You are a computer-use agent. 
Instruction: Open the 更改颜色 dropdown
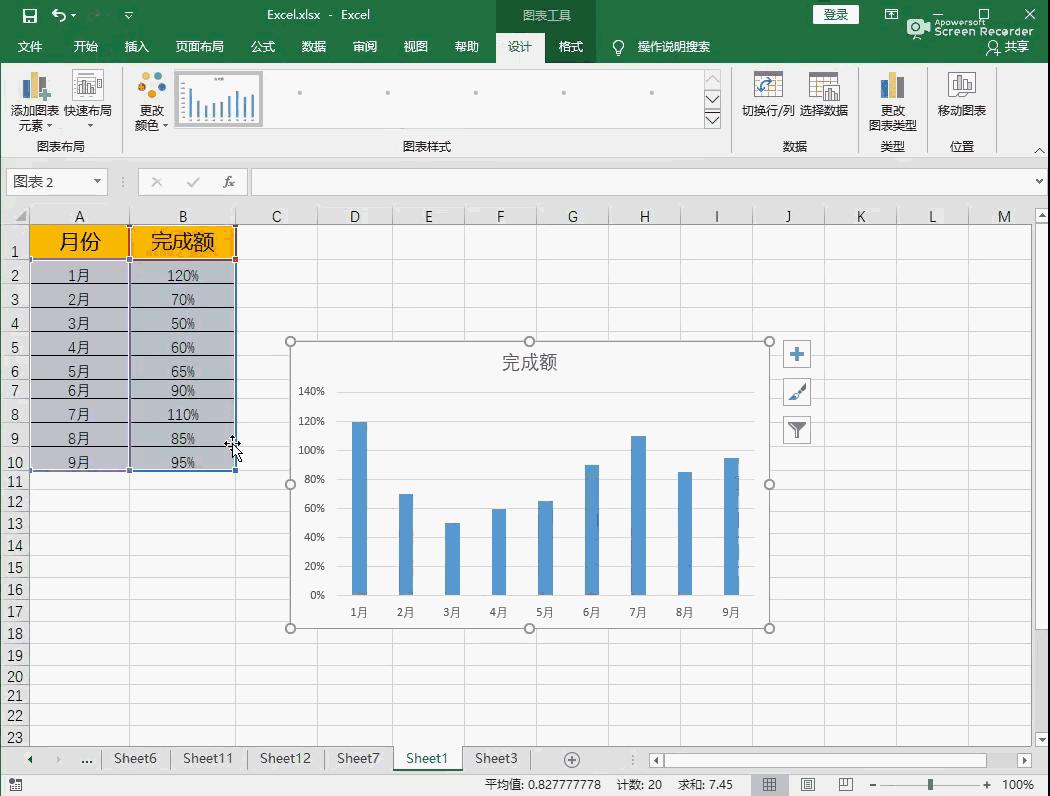[149, 98]
